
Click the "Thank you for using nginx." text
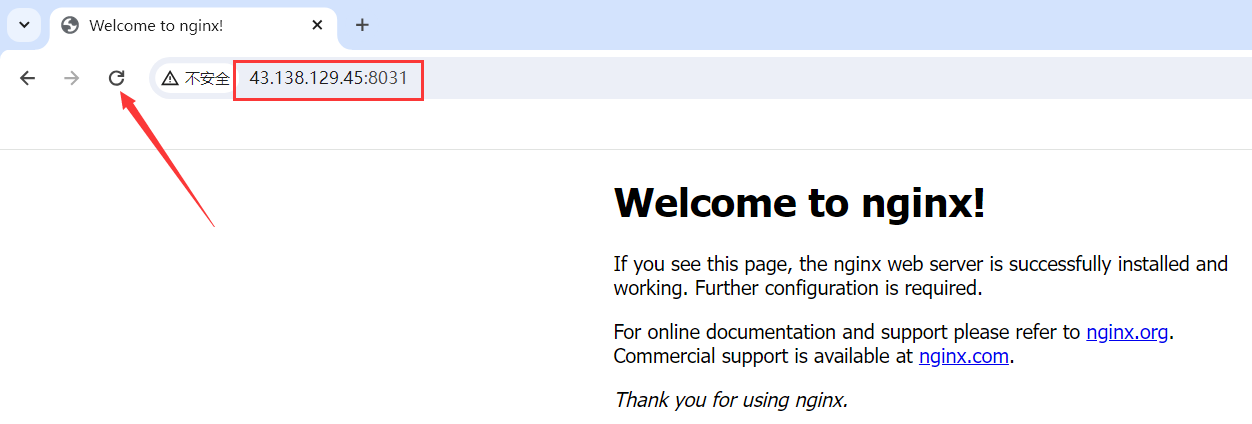click(731, 400)
